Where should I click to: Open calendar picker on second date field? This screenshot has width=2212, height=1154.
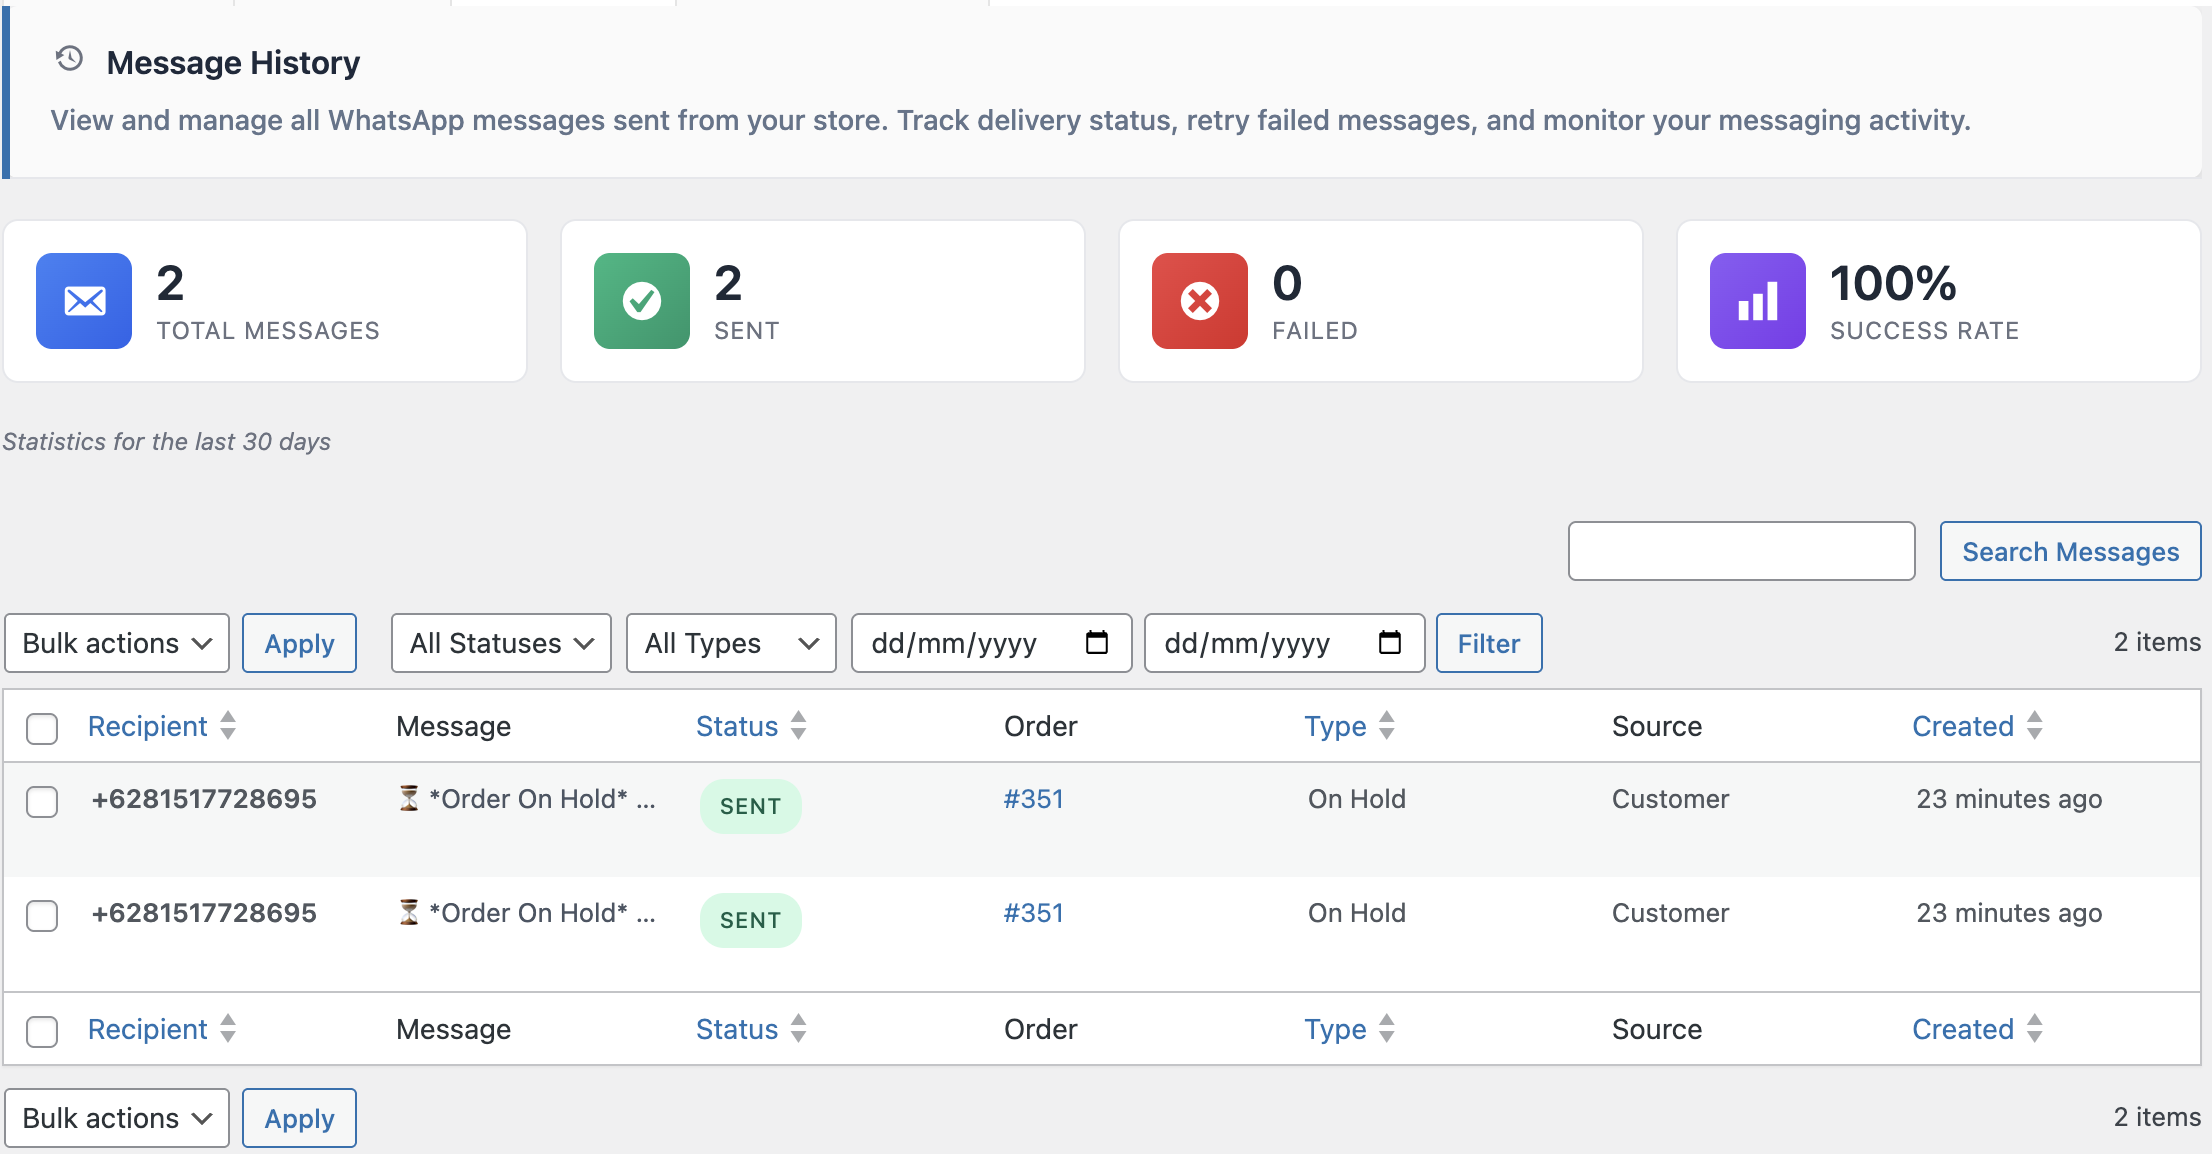click(1390, 643)
